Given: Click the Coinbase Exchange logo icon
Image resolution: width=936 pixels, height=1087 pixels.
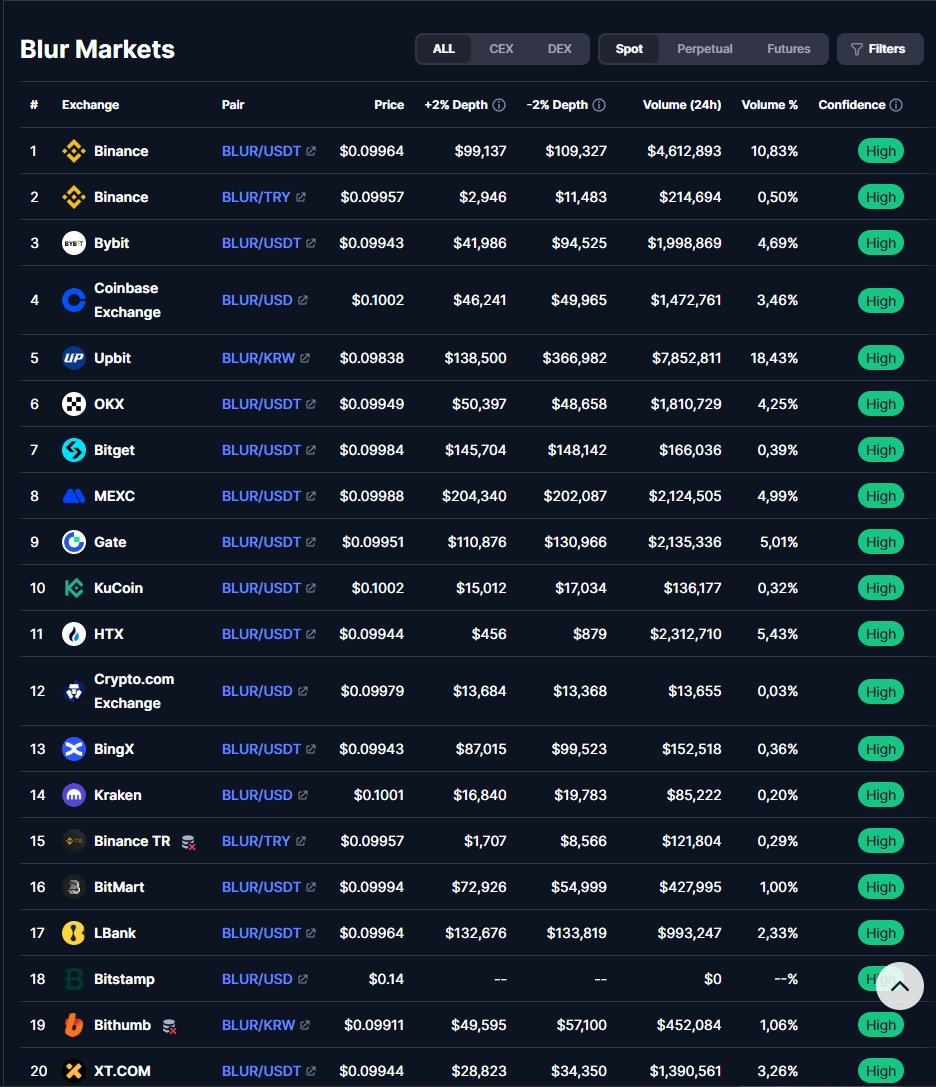Looking at the screenshot, I should point(73,300).
